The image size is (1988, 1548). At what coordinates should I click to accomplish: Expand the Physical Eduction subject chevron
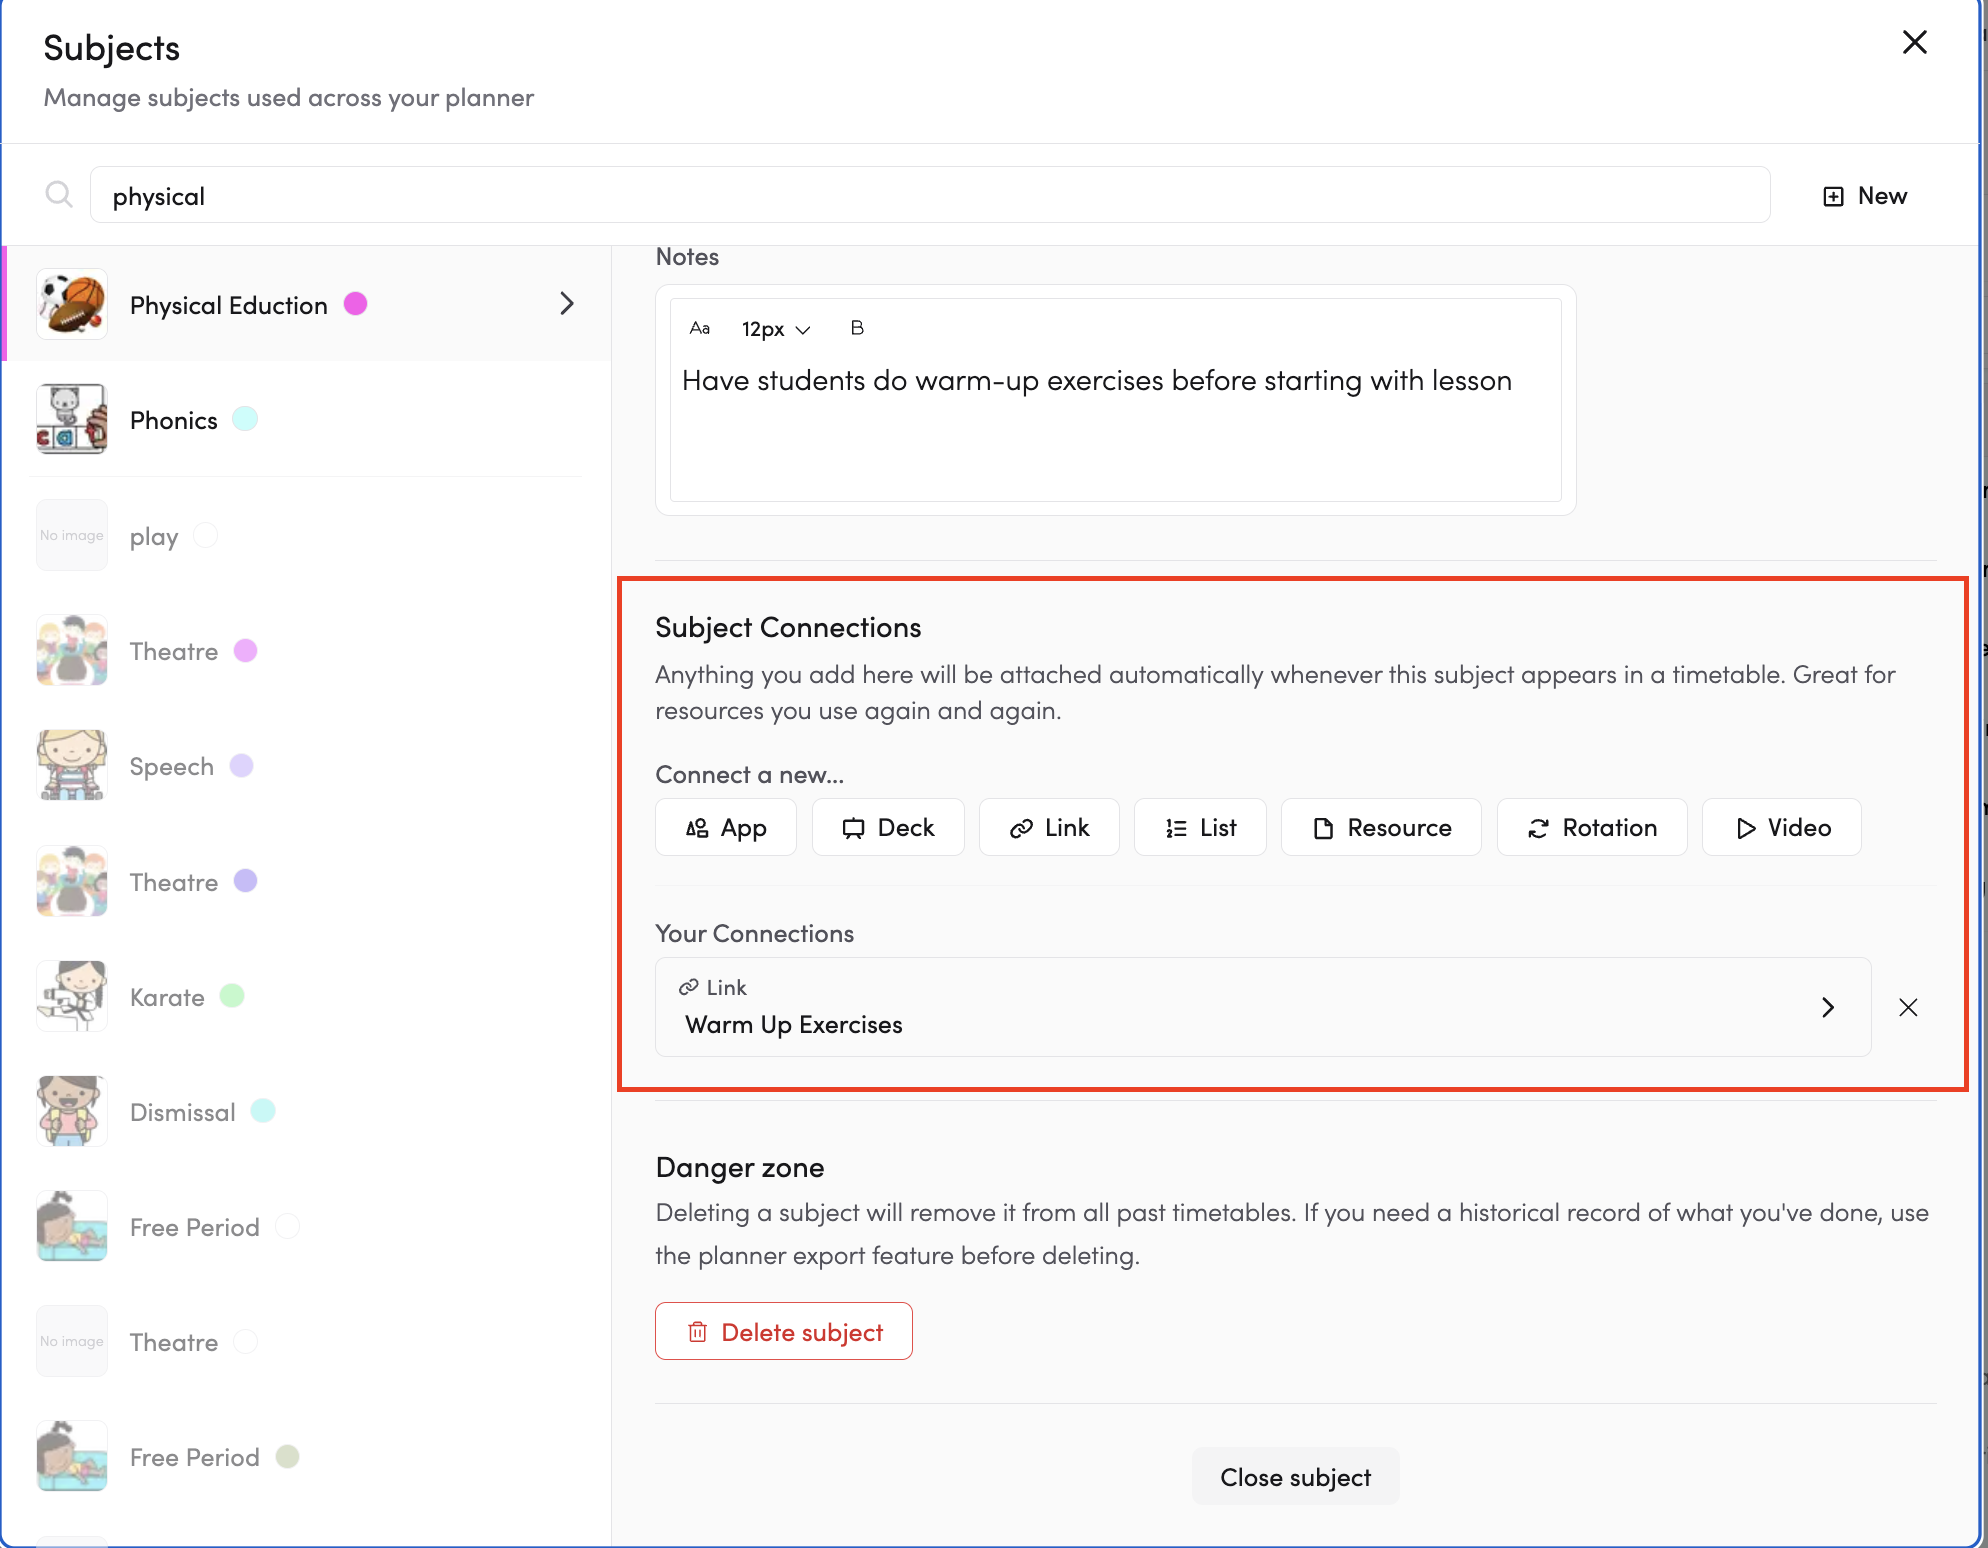(567, 304)
